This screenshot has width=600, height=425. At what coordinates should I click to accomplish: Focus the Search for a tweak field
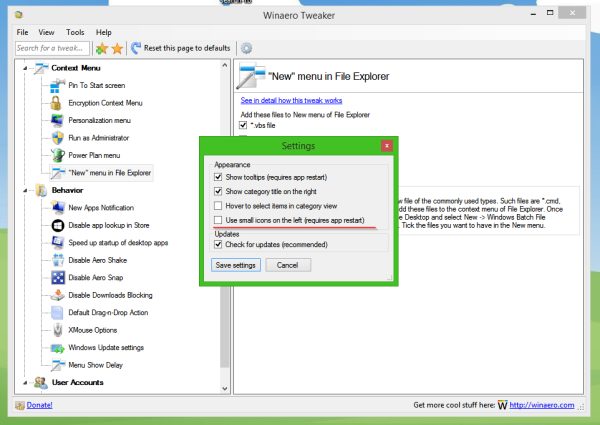click(52, 48)
